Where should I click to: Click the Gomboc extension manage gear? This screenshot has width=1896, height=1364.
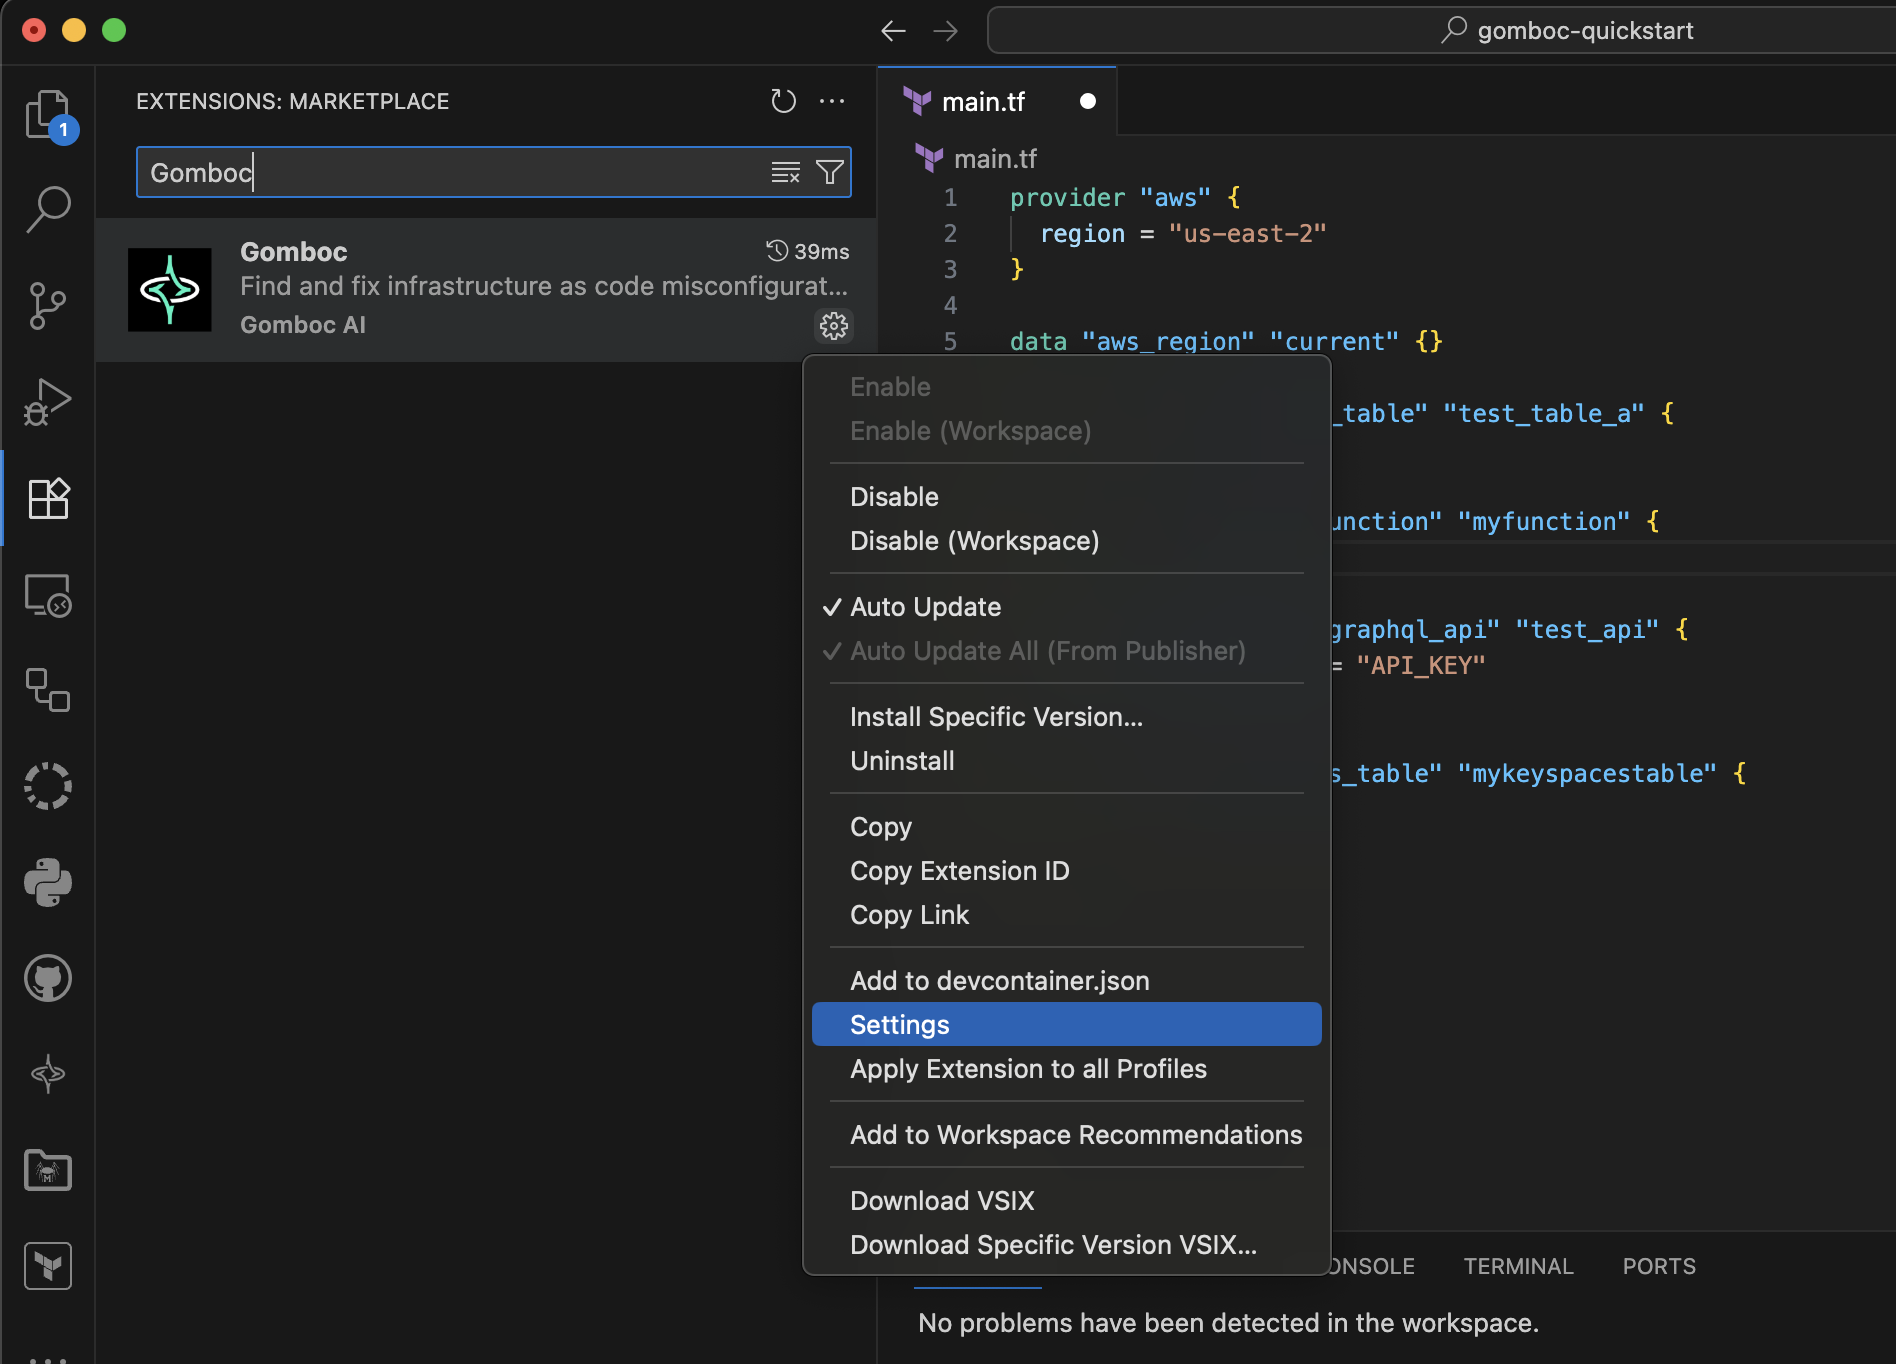coord(834,325)
